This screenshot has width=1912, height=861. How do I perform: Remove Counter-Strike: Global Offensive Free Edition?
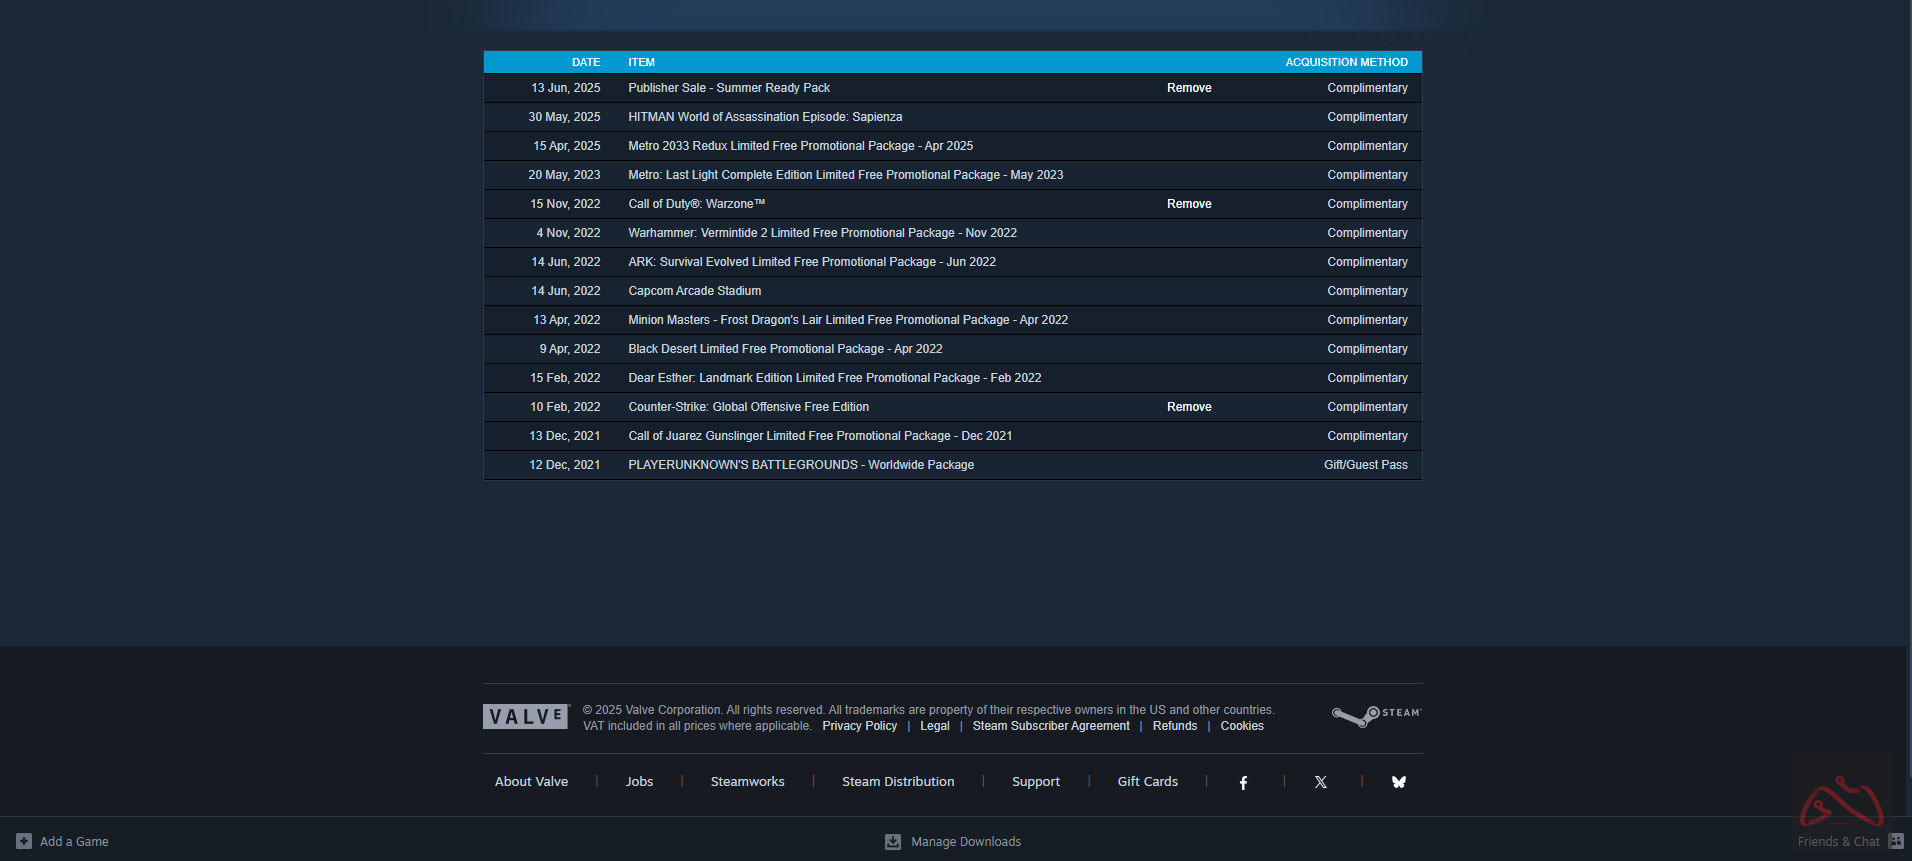(x=1189, y=407)
